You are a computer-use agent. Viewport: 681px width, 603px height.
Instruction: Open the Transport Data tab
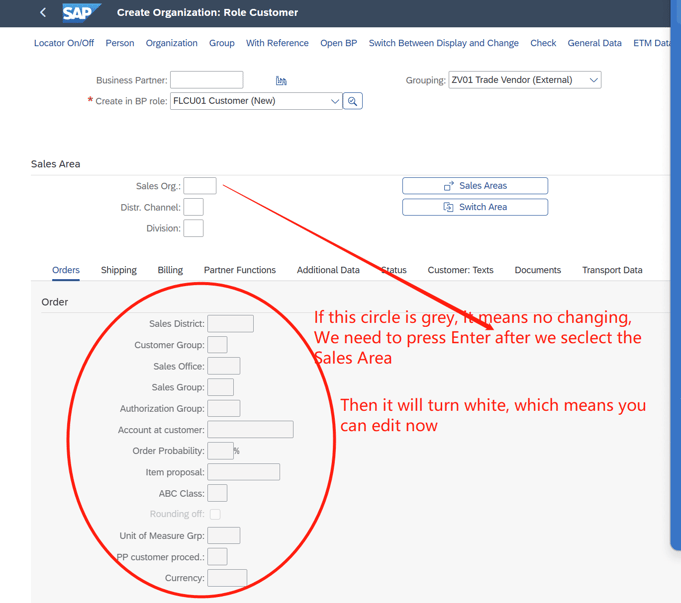612,270
